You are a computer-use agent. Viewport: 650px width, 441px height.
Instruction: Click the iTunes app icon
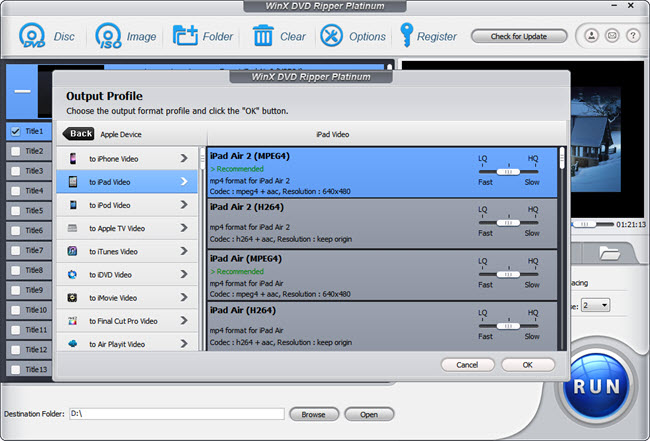(x=73, y=251)
